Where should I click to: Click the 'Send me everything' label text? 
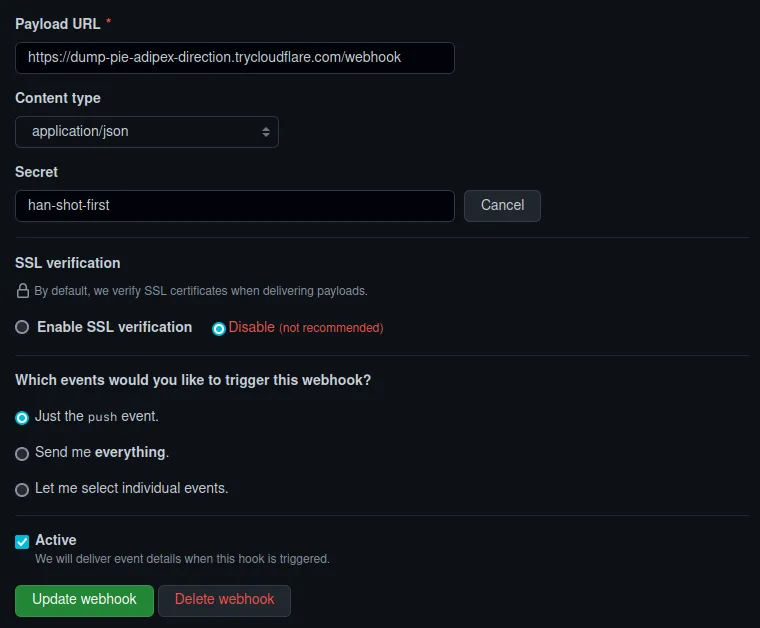pyautogui.click(x=101, y=452)
